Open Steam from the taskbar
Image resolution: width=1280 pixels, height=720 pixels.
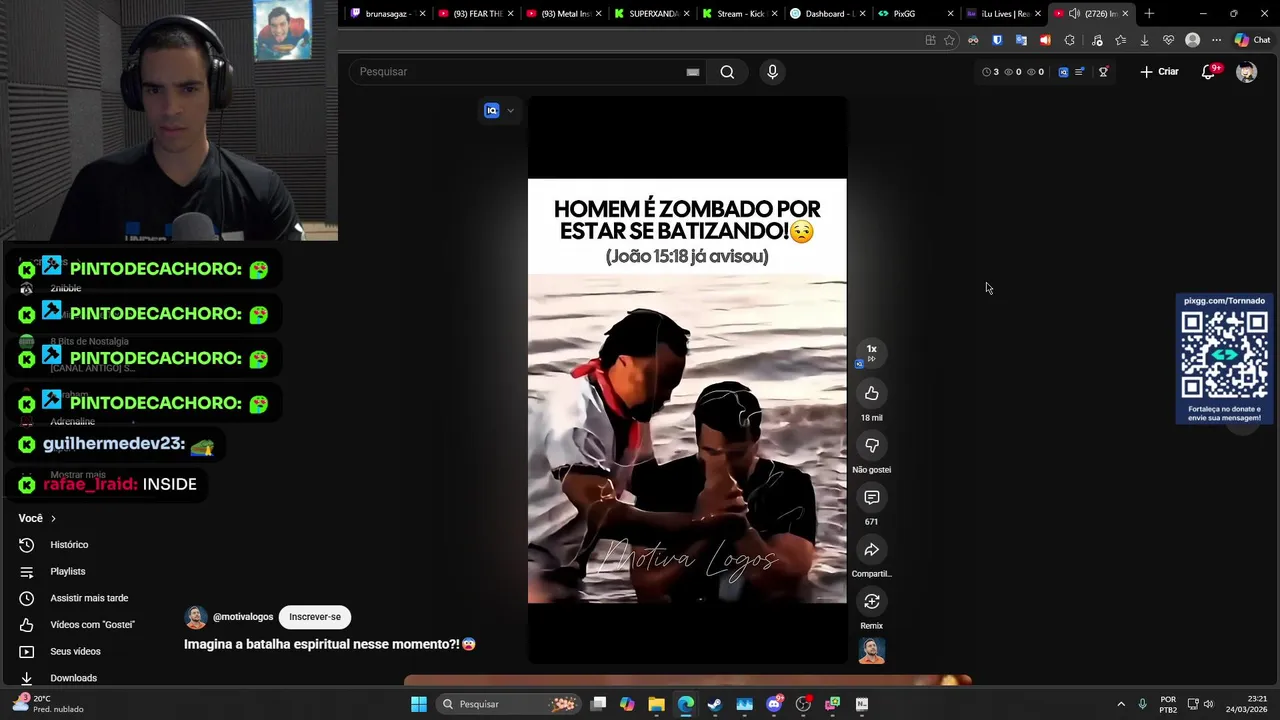715,704
